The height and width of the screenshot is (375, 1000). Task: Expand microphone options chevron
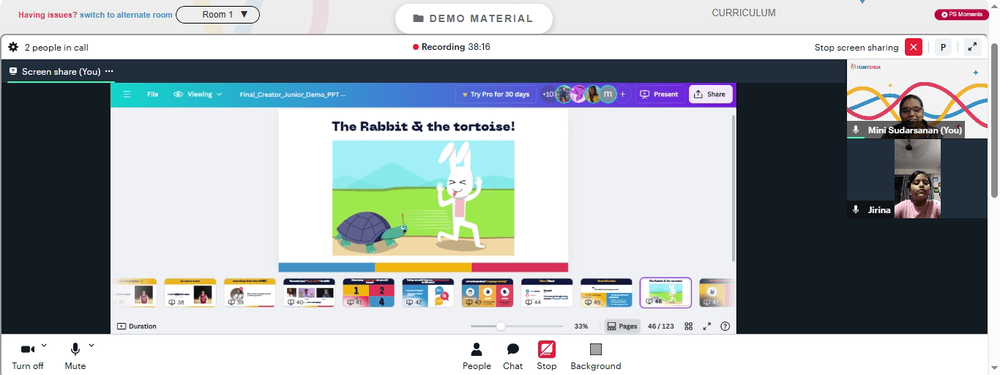(91, 345)
